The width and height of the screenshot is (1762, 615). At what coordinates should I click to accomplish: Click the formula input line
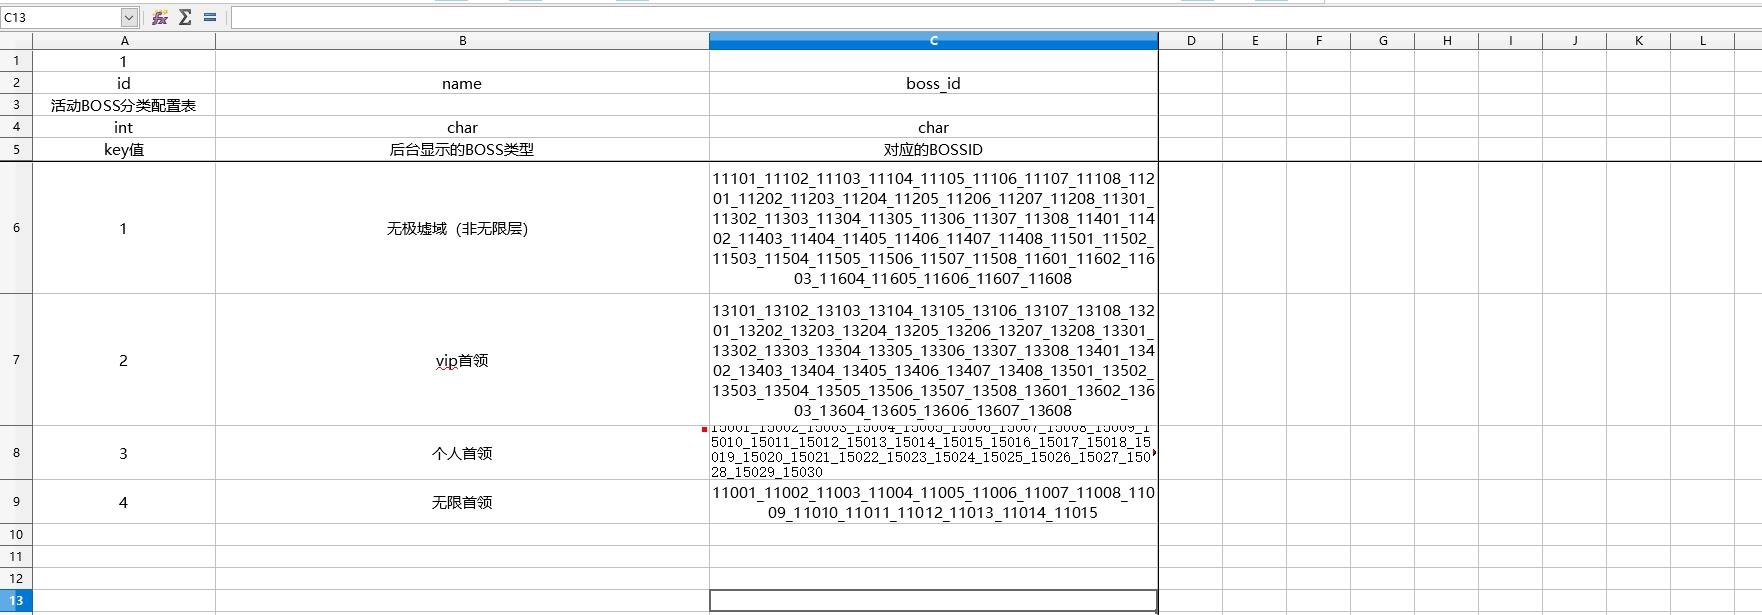996,17
